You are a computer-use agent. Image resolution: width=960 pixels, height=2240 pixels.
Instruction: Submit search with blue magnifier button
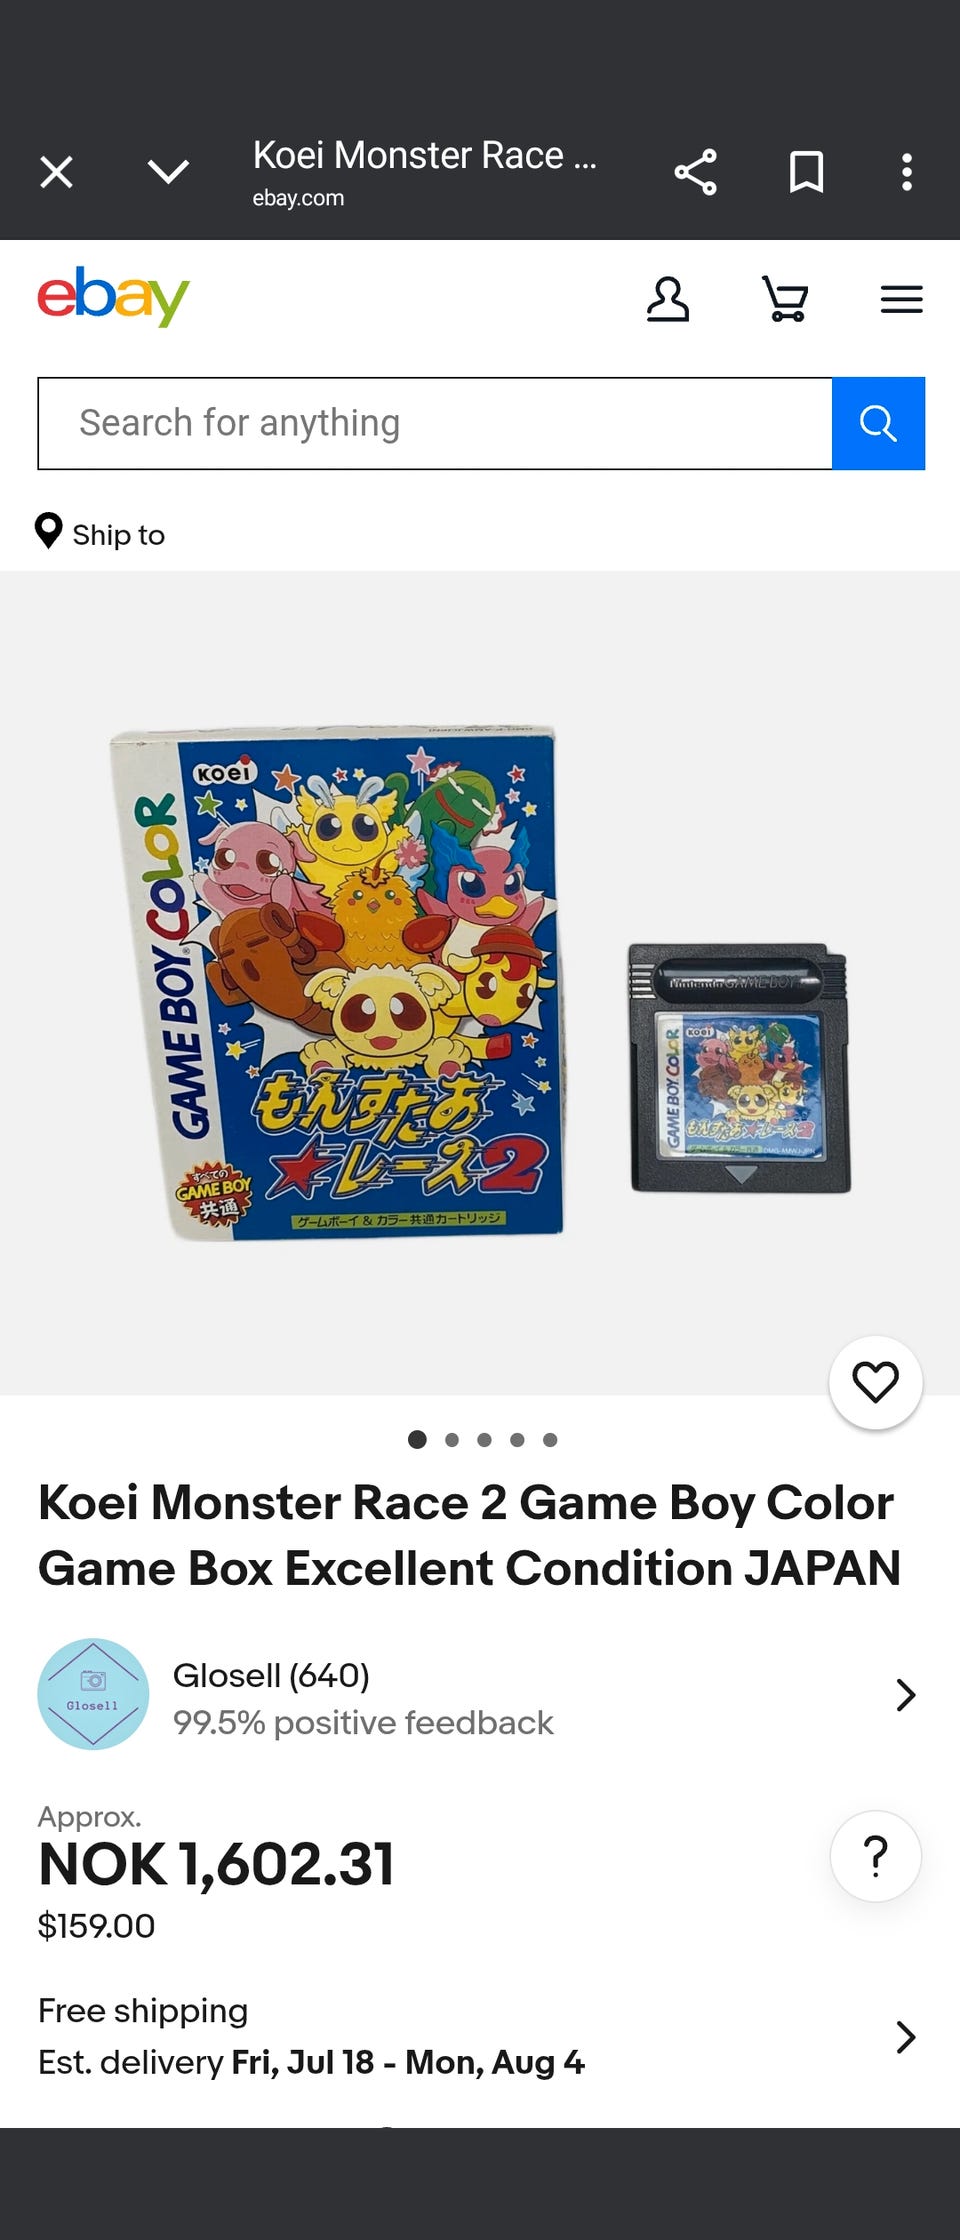[878, 423]
